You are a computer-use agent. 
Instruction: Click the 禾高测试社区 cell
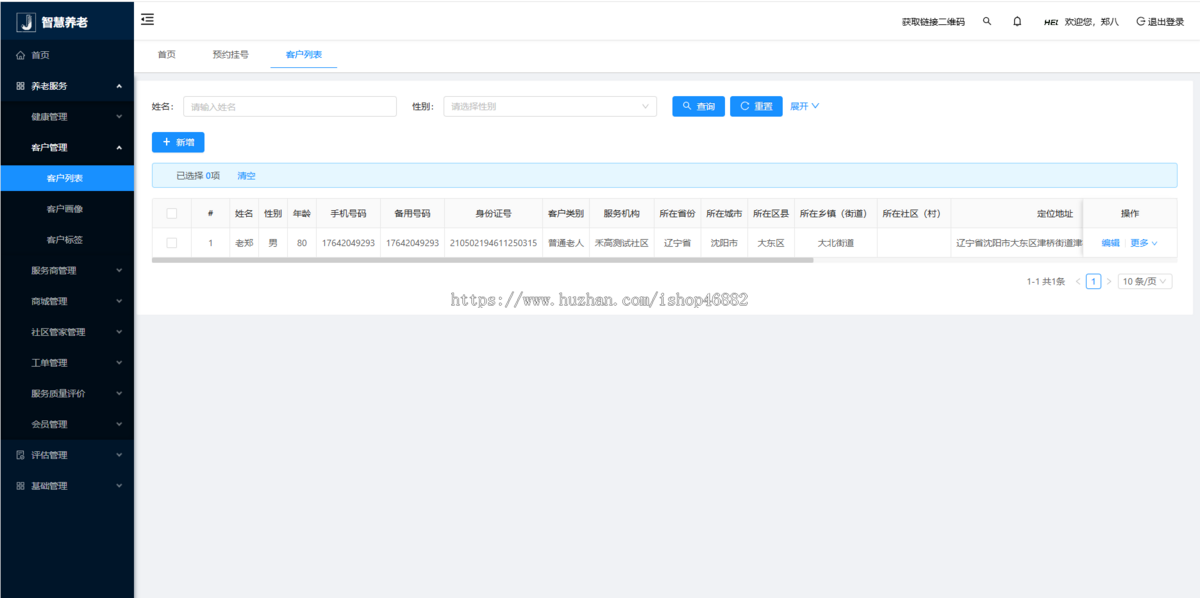(x=621, y=243)
